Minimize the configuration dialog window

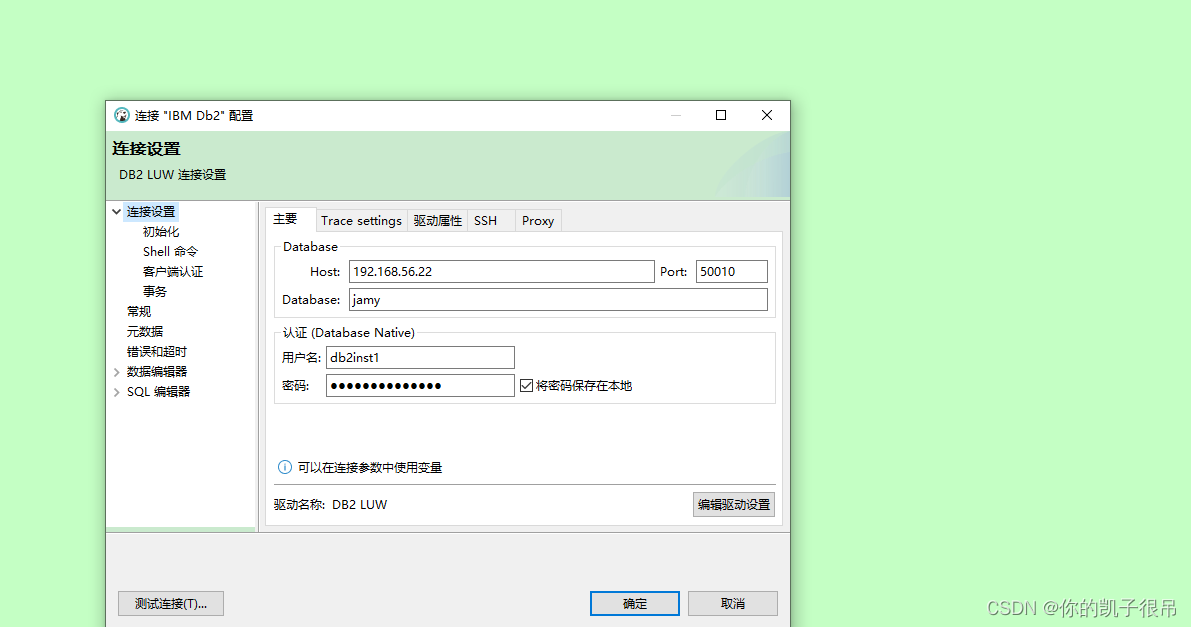click(676, 115)
